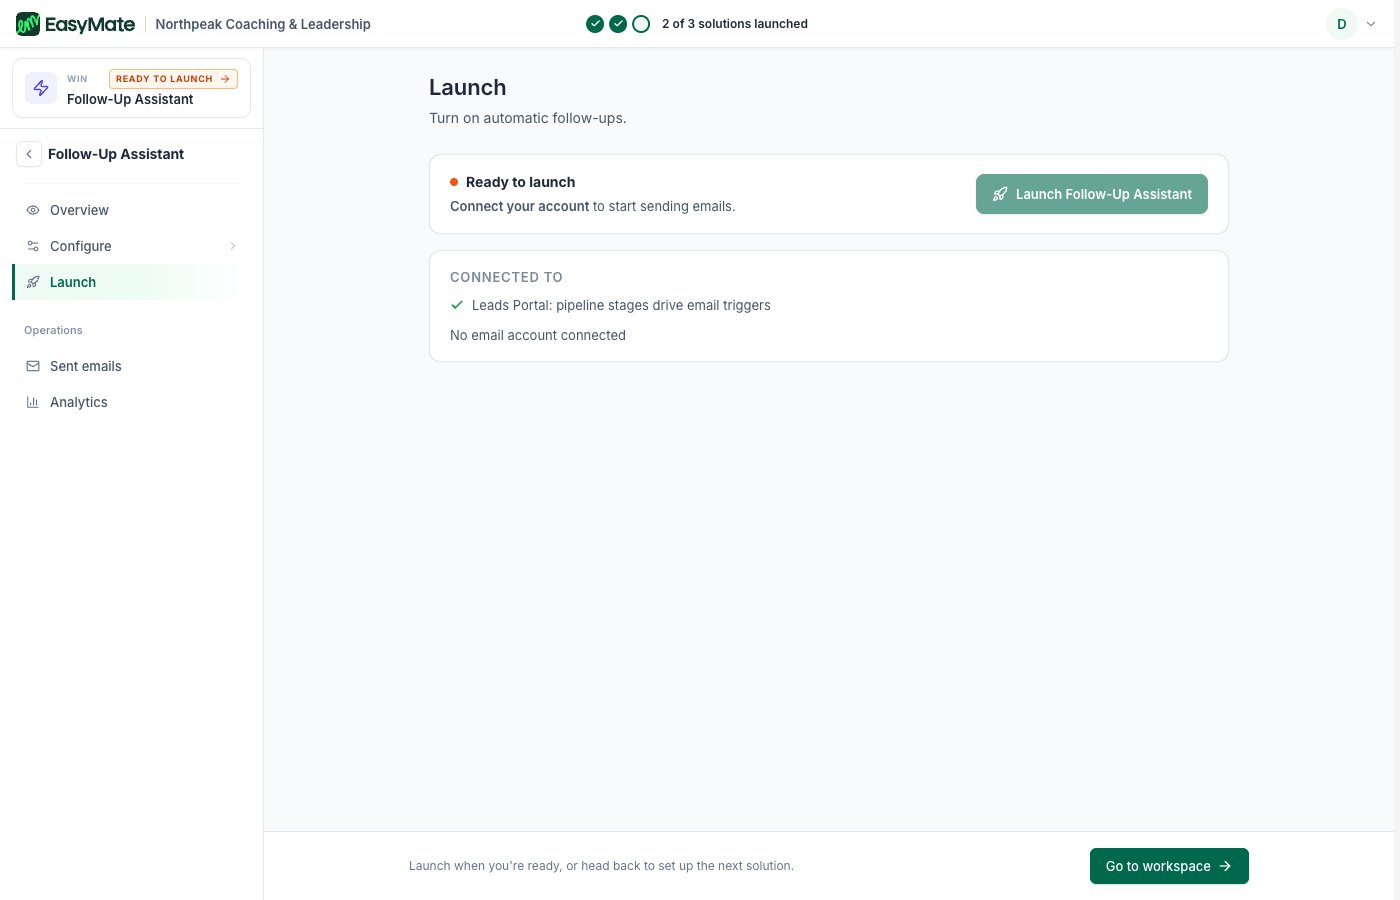Viewport: 1400px width, 900px height.
Task: Click the 'Operations' section label
Action: pyautogui.click(x=53, y=330)
